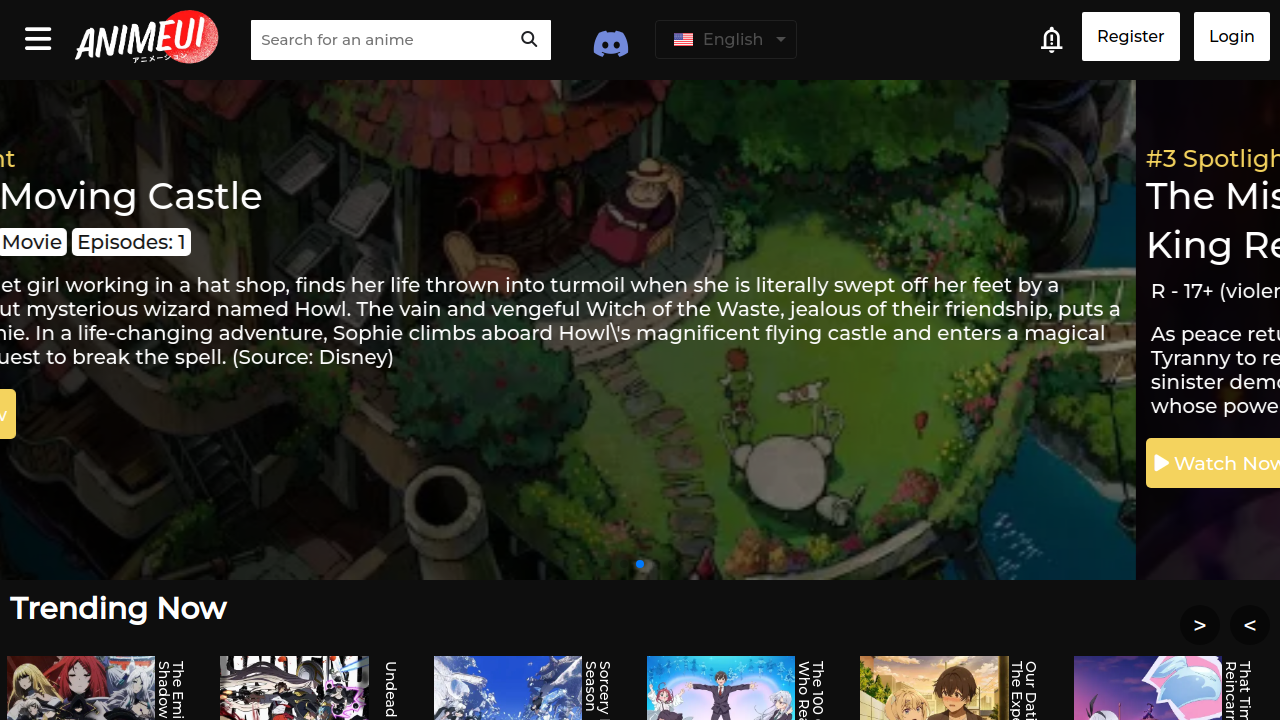This screenshot has width=1280, height=720.
Task: Open 'That Time Reincarnated' trending thumbnail
Action: point(1148,688)
